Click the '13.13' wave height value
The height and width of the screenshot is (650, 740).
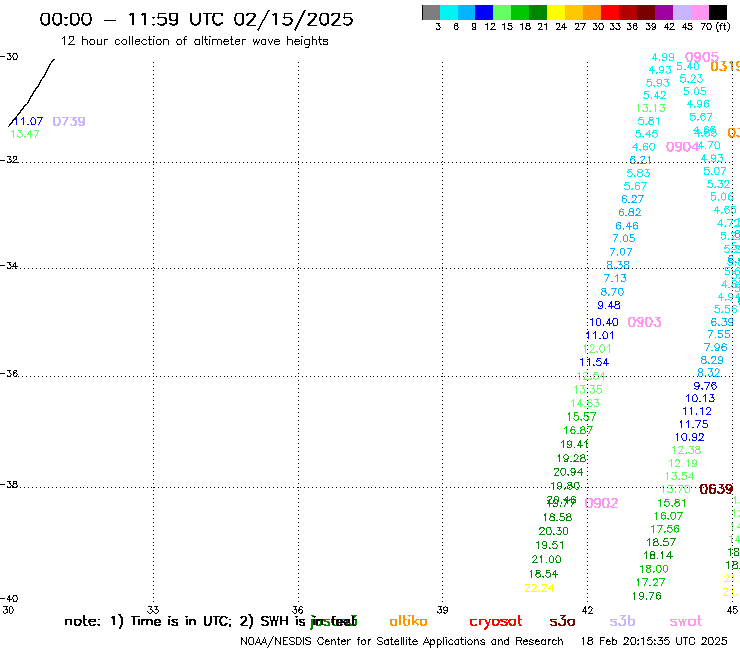(650, 108)
